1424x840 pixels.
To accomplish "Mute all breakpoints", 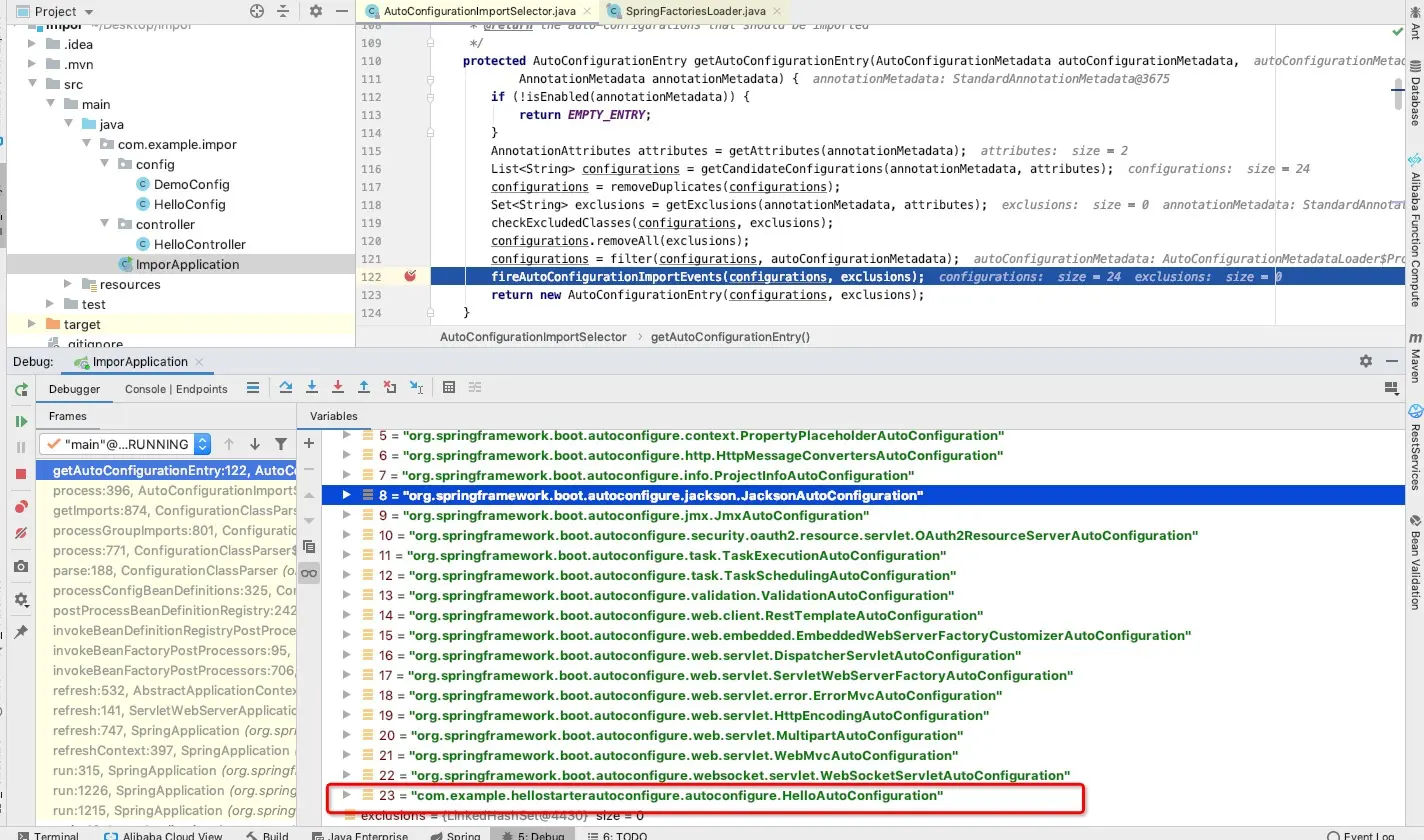I will click(x=21, y=533).
